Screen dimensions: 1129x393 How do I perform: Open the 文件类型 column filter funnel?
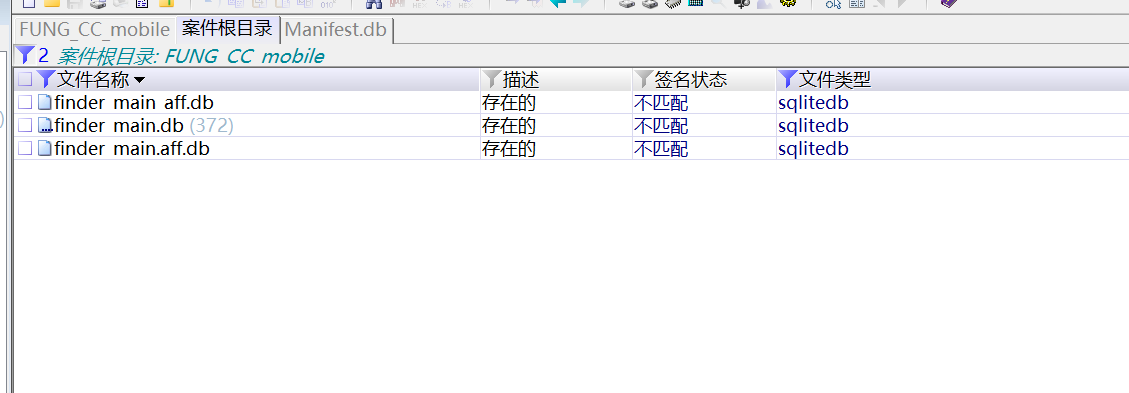coord(788,79)
